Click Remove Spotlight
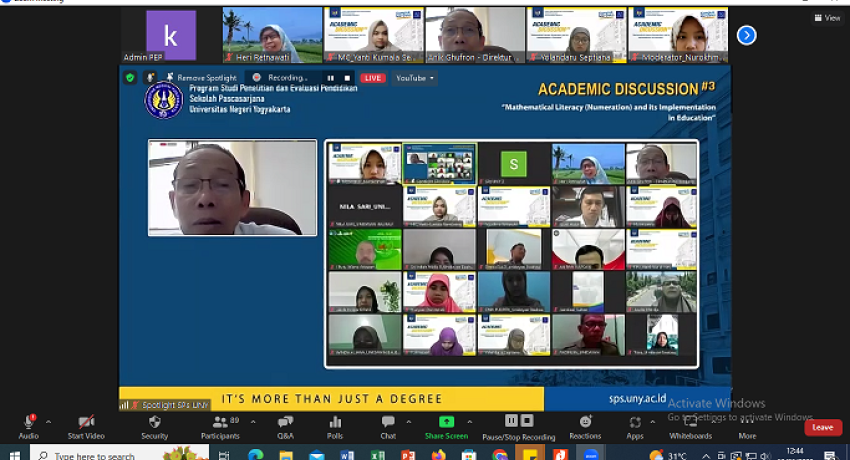 tap(202, 77)
